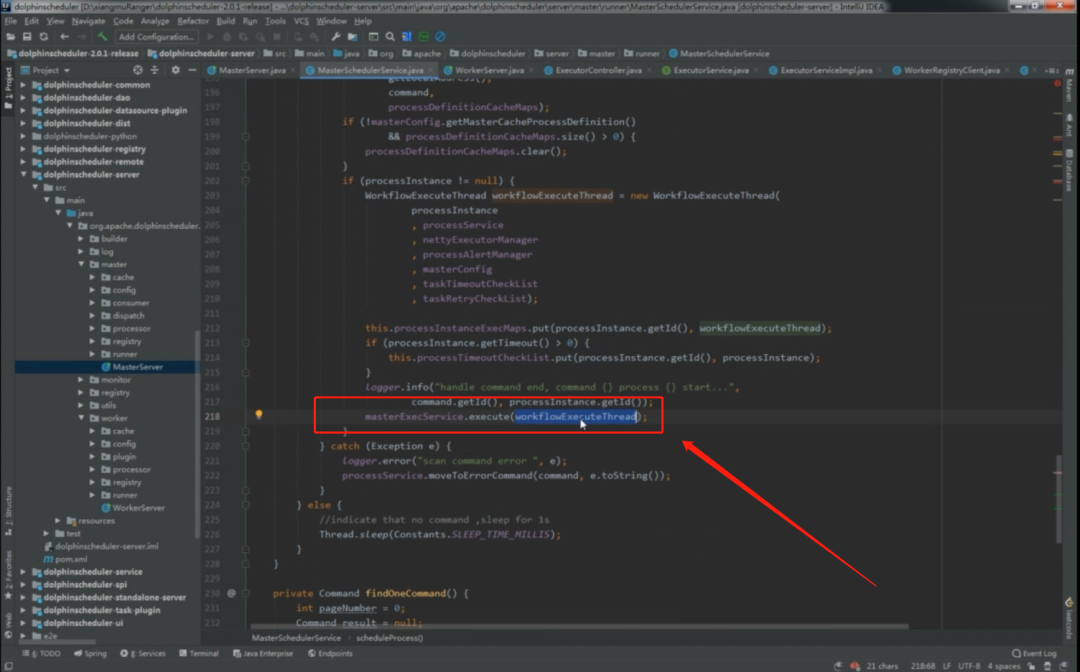
Task: Select dolphinscheduler-server.iml file
Action: pyautogui.click(x=101, y=546)
